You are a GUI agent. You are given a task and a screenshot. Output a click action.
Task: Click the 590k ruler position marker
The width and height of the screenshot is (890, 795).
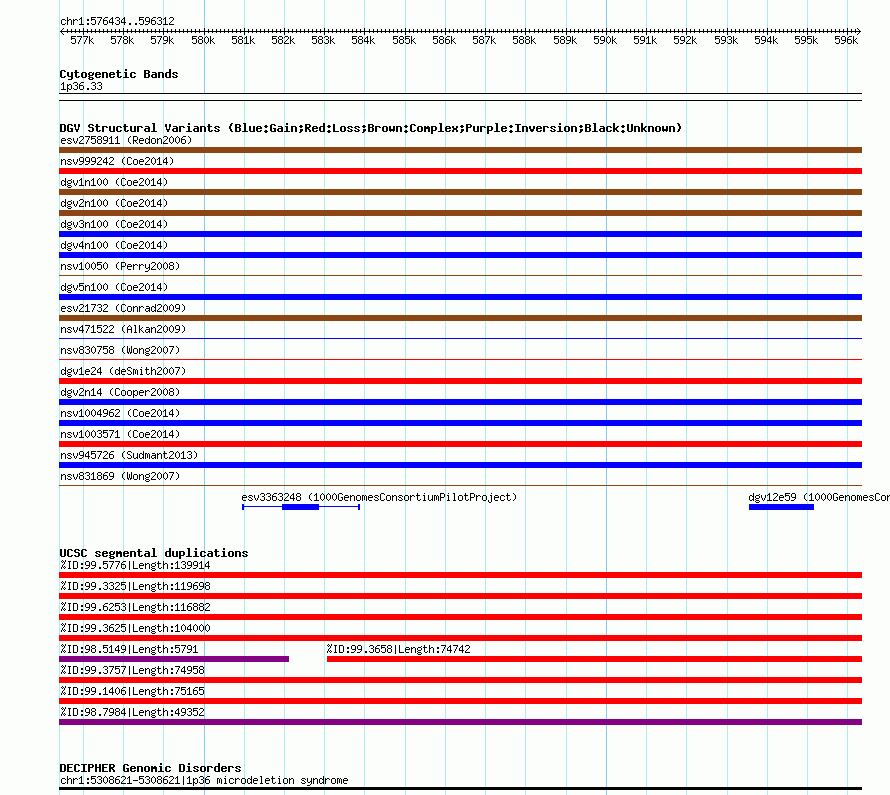coord(605,40)
